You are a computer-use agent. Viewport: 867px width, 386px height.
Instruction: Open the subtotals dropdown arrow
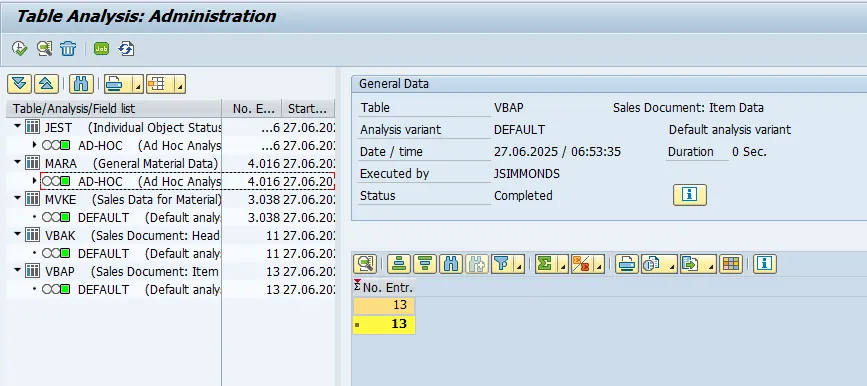(x=599, y=264)
